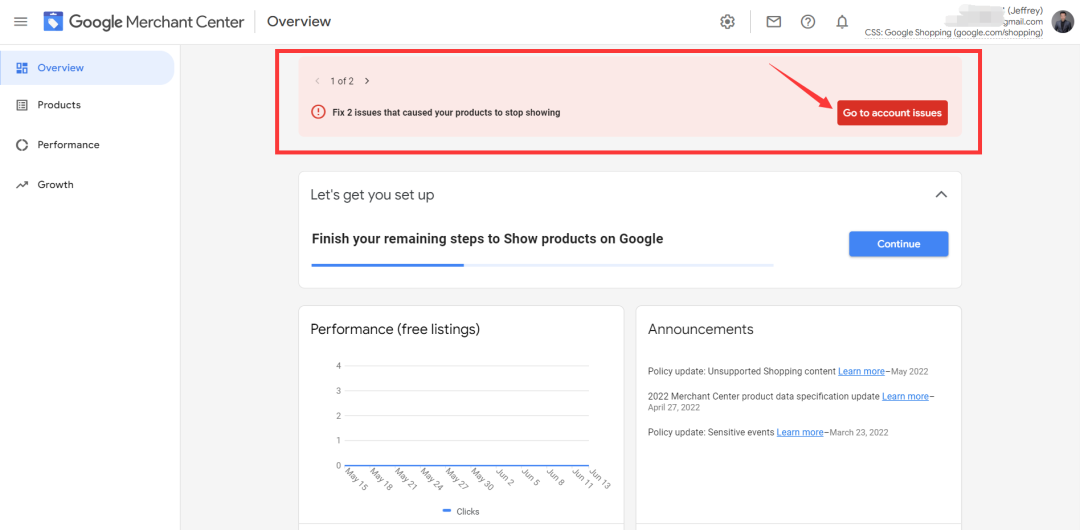
Task: Click the blue Continue button
Action: 899,244
